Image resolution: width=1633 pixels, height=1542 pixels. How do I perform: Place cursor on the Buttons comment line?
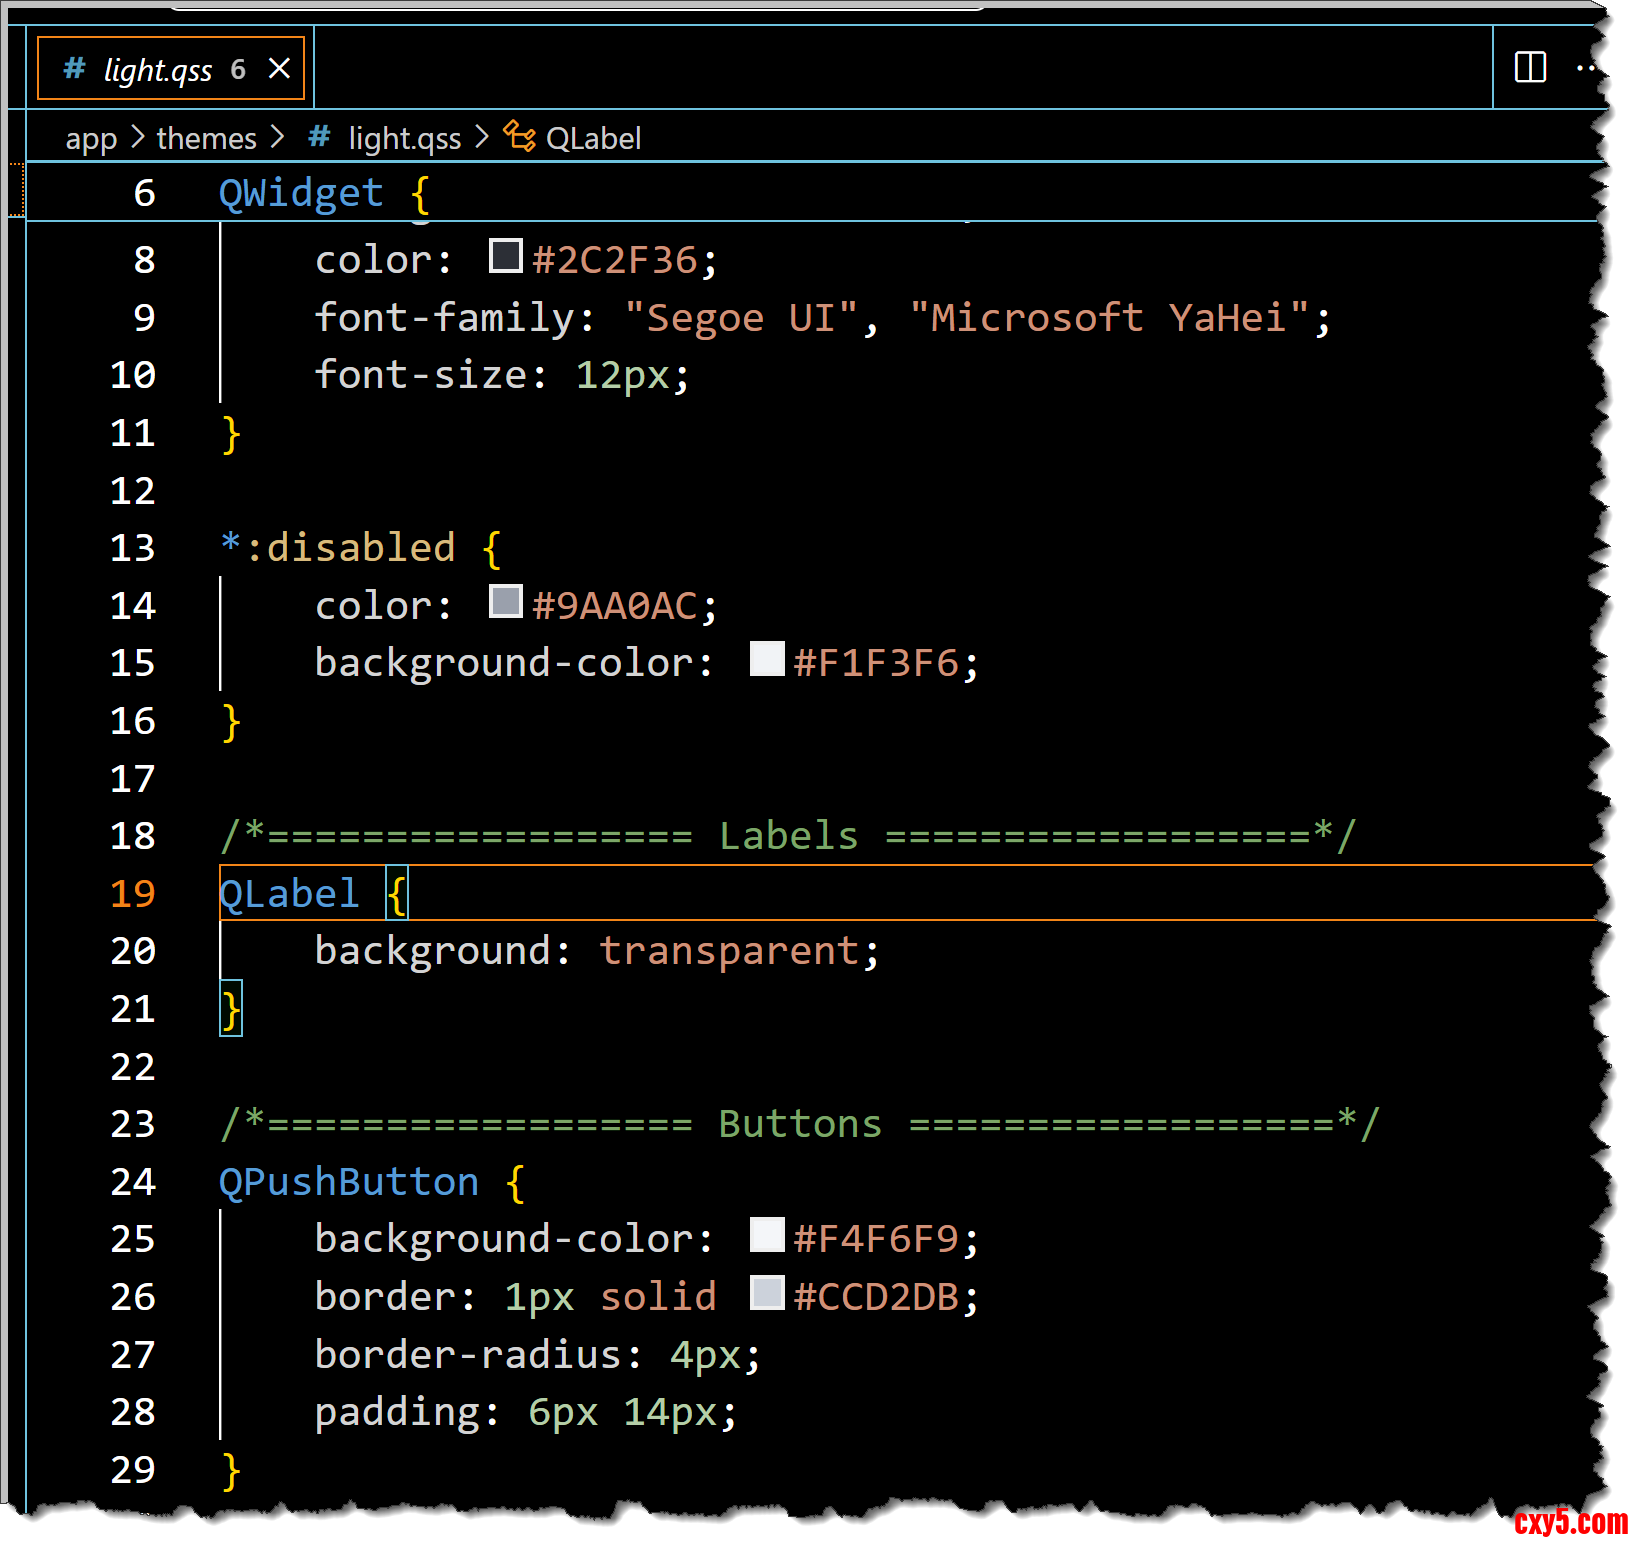tap(799, 1124)
